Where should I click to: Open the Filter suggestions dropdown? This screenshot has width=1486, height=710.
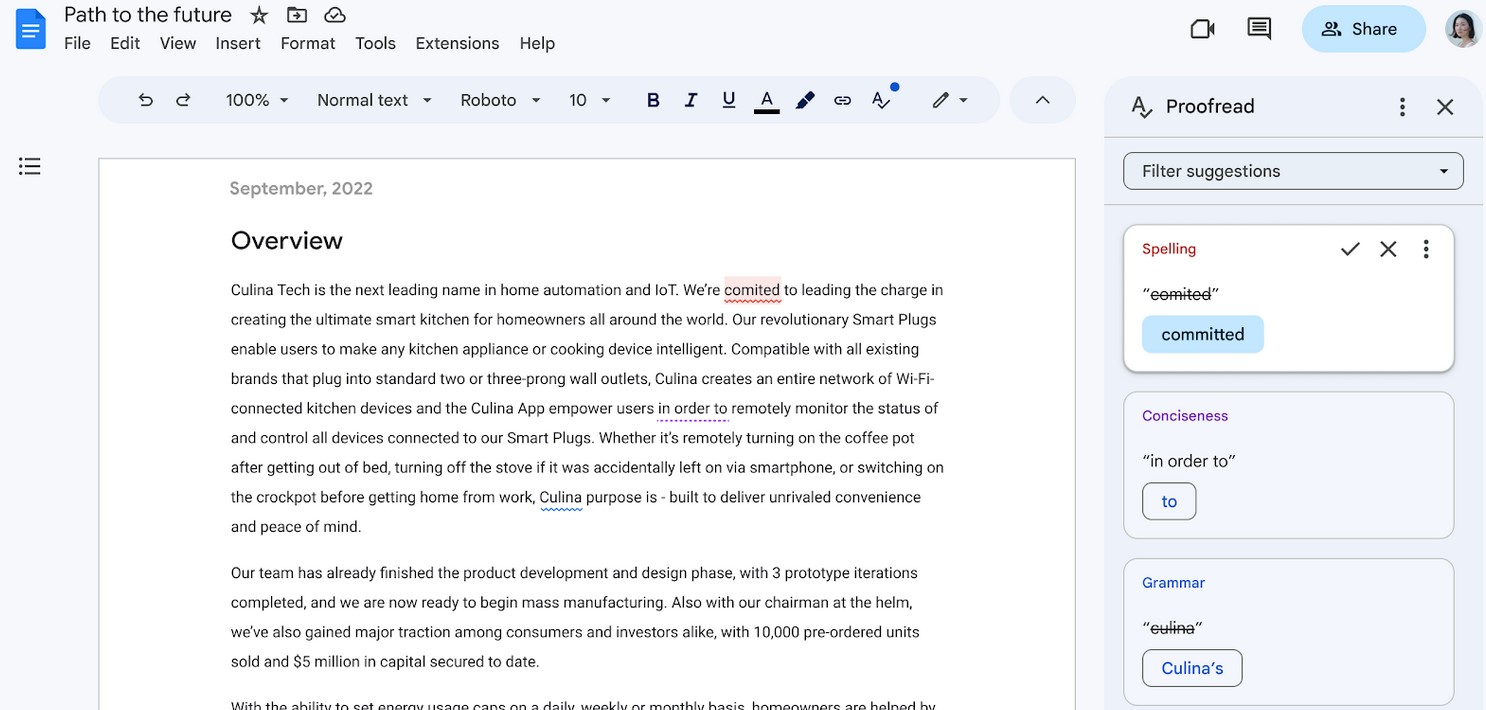[1293, 171]
